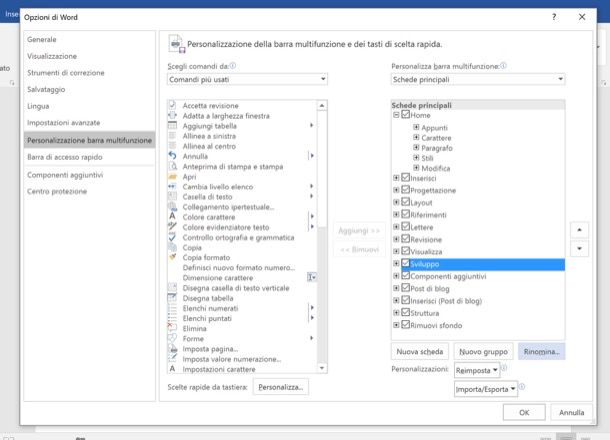This screenshot has height=440, width=610.
Task: Toggle the Struttura checkbox
Action: 405,312
